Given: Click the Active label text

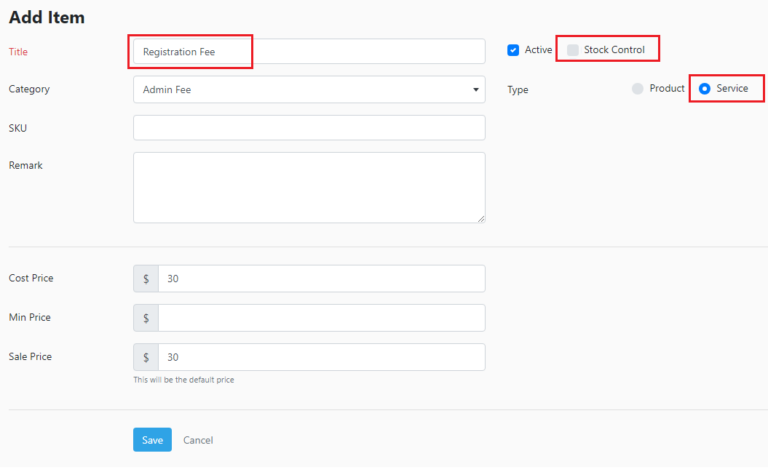Looking at the screenshot, I should click(x=538, y=50).
